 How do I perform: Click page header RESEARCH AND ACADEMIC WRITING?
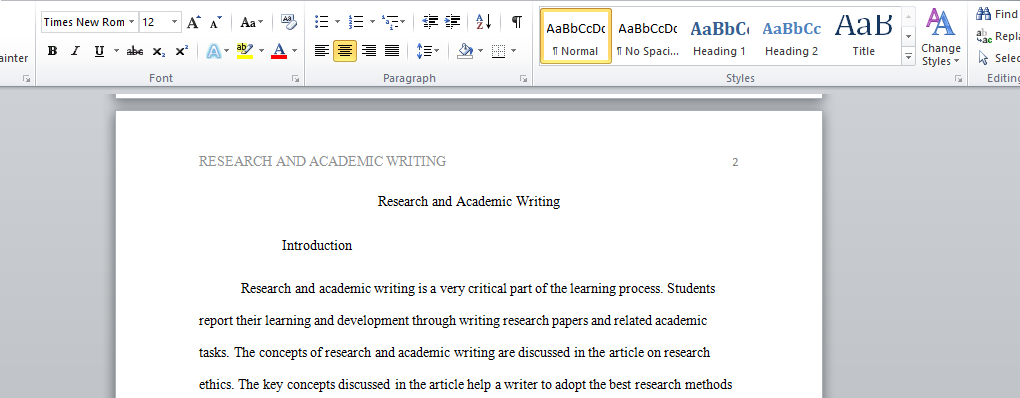[323, 161]
